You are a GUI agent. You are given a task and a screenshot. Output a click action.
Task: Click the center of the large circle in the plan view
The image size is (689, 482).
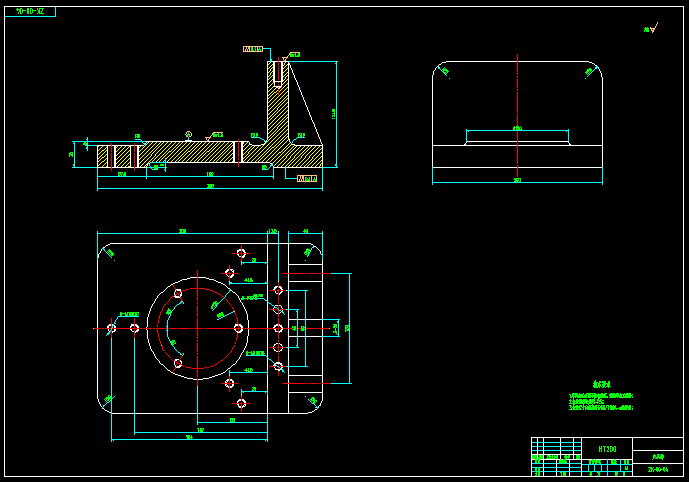point(198,328)
